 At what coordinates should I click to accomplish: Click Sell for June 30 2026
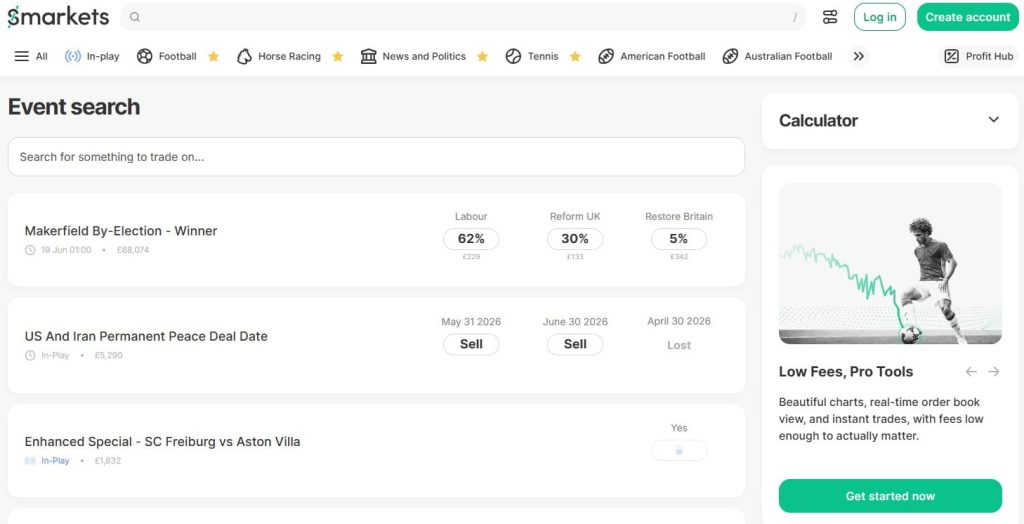[575, 344]
